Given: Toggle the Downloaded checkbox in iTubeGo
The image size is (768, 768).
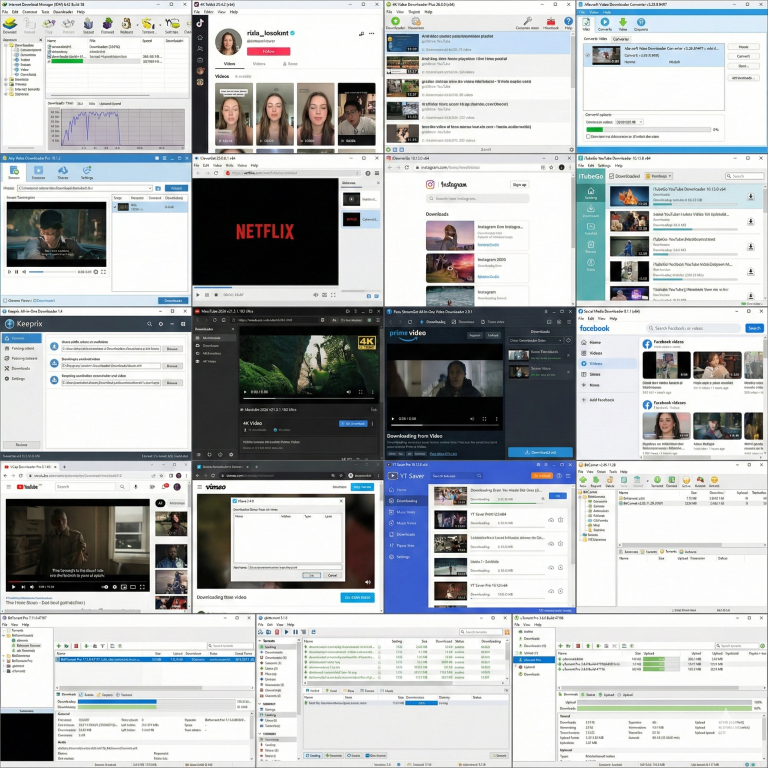Looking at the screenshot, I should [612, 176].
